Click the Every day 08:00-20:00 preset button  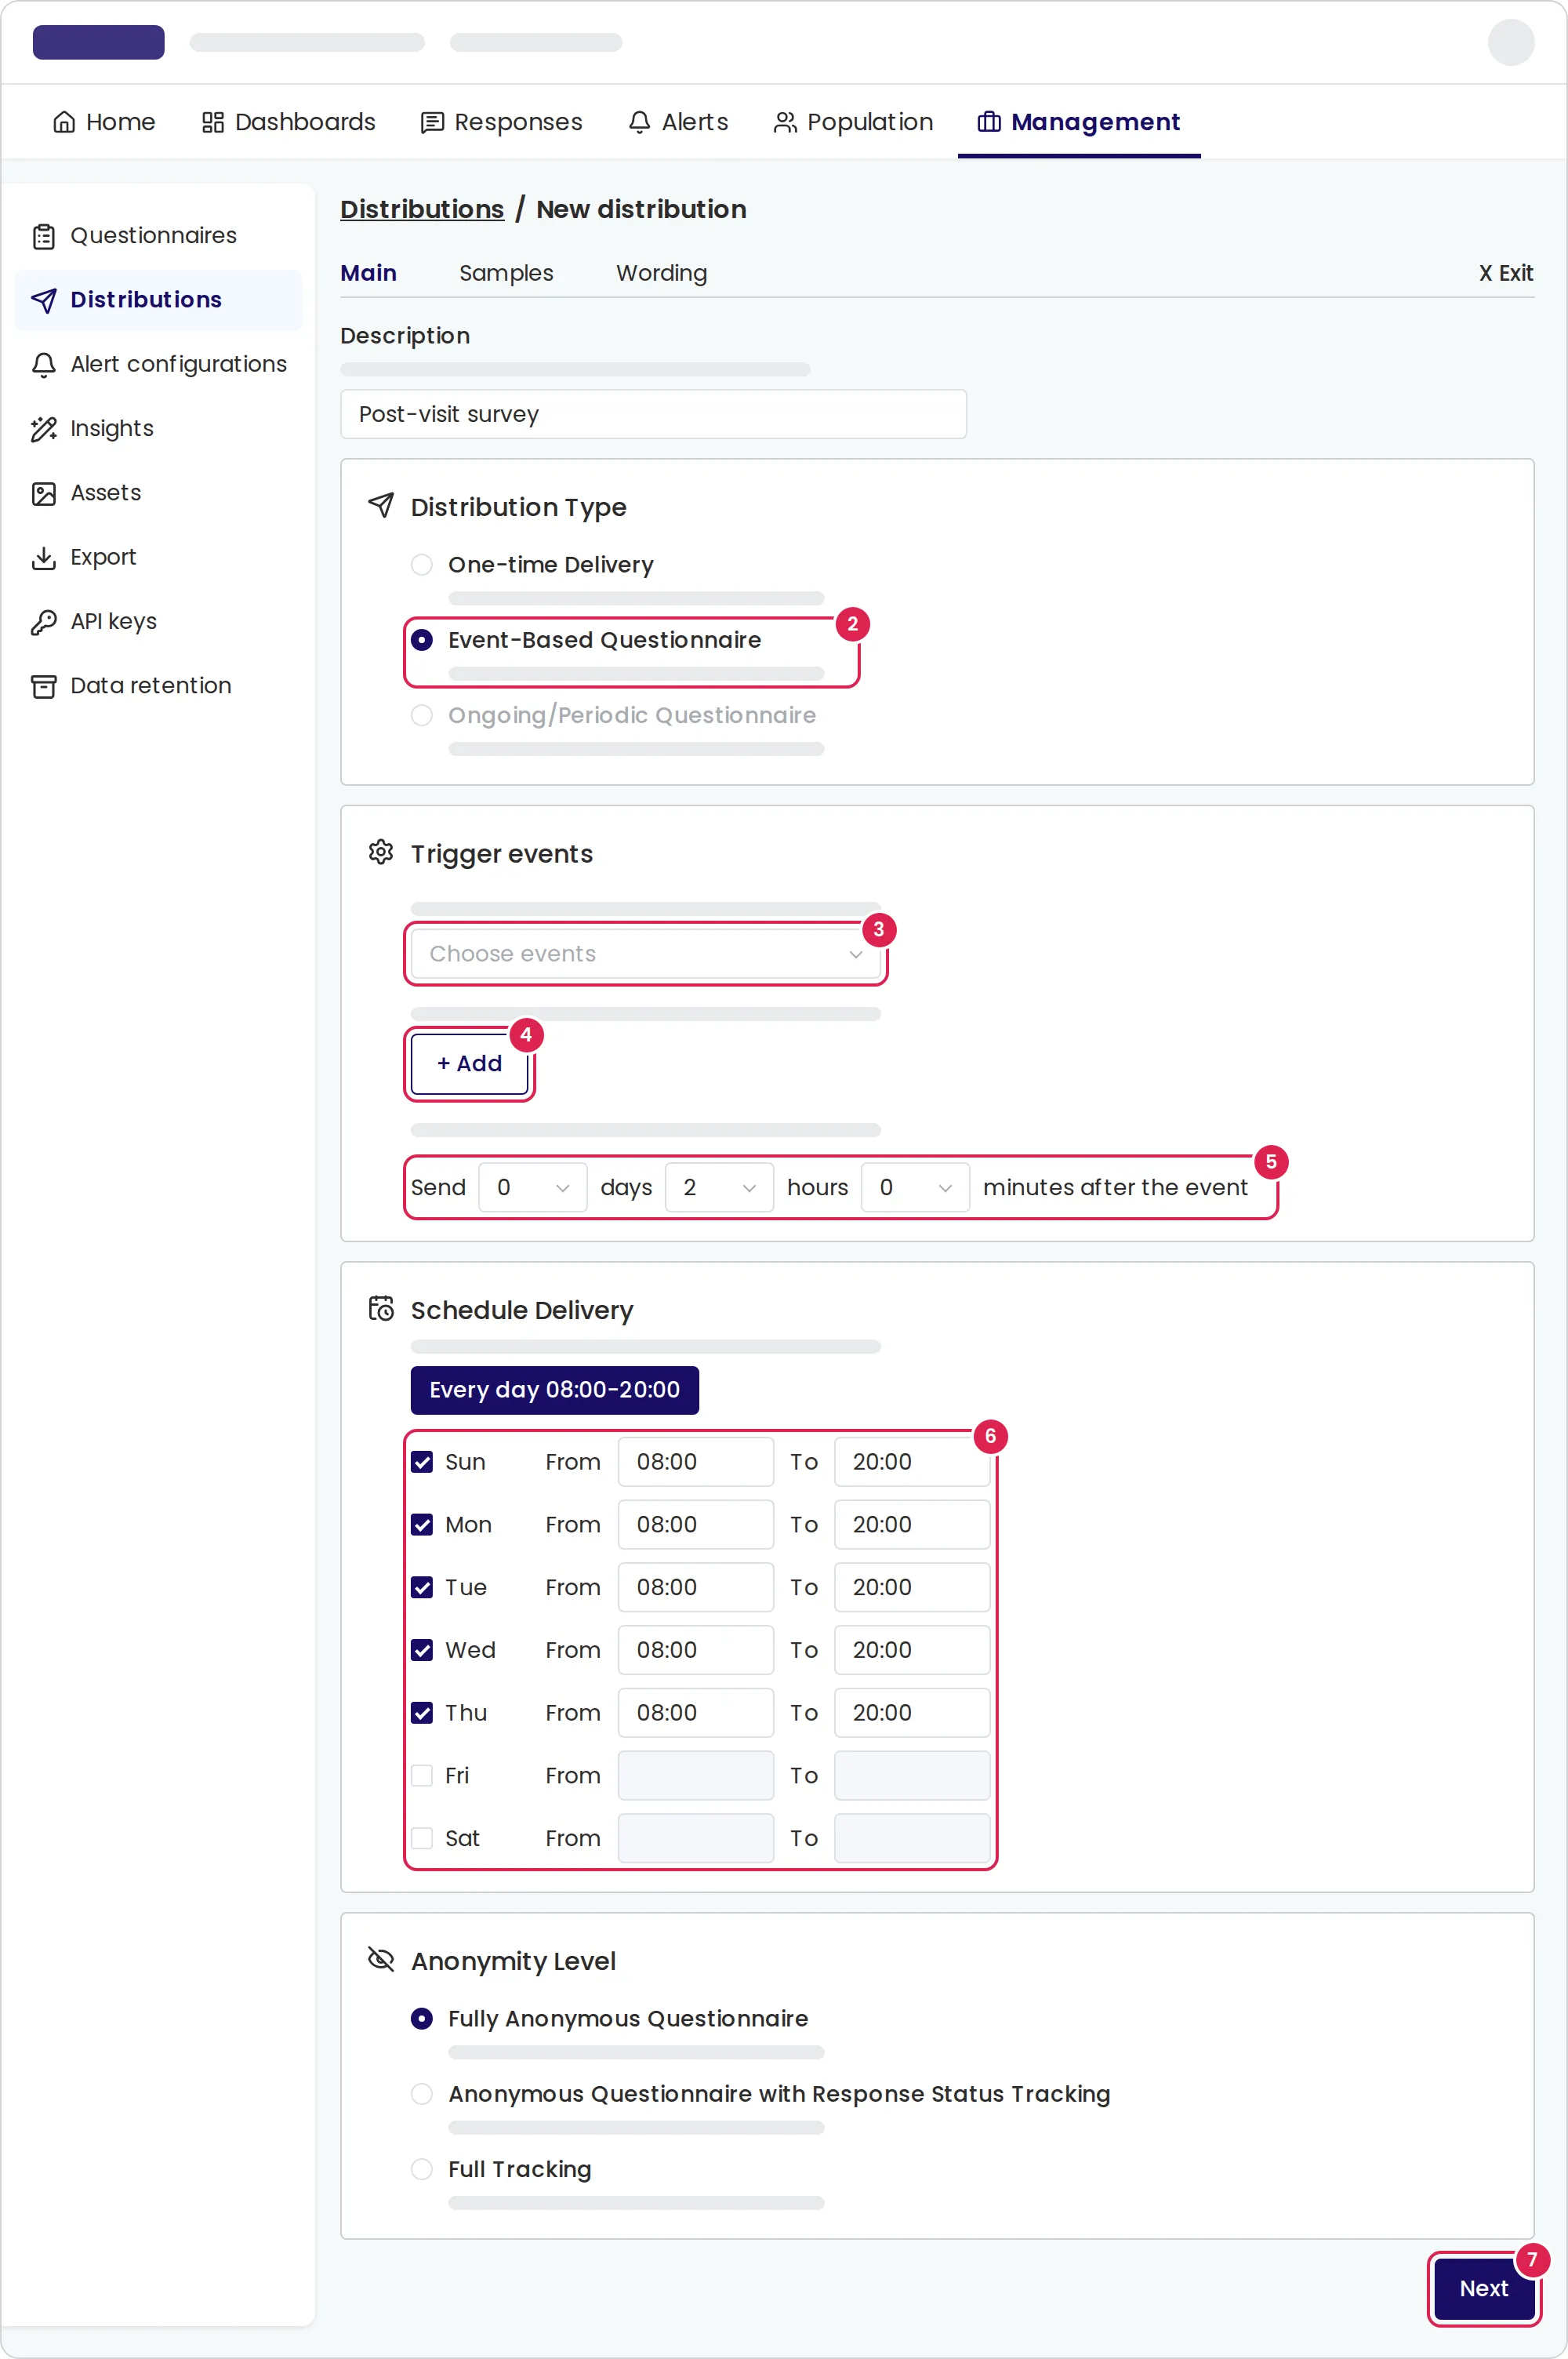point(555,1390)
